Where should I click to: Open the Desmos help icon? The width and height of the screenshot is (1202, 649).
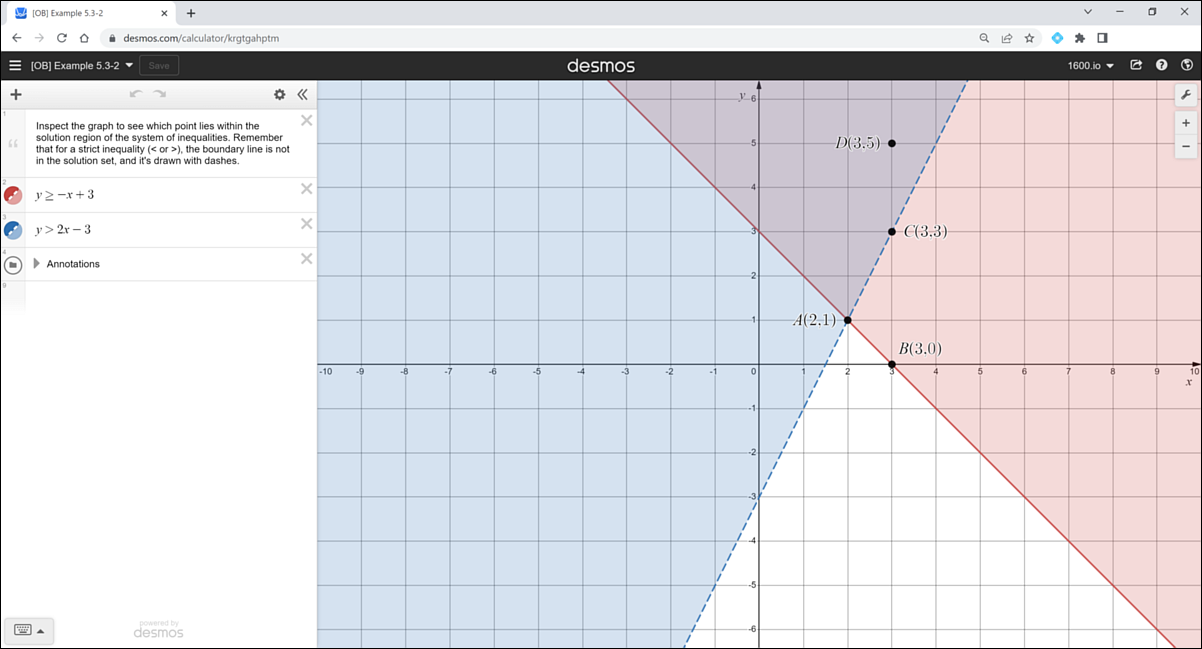coord(1162,66)
